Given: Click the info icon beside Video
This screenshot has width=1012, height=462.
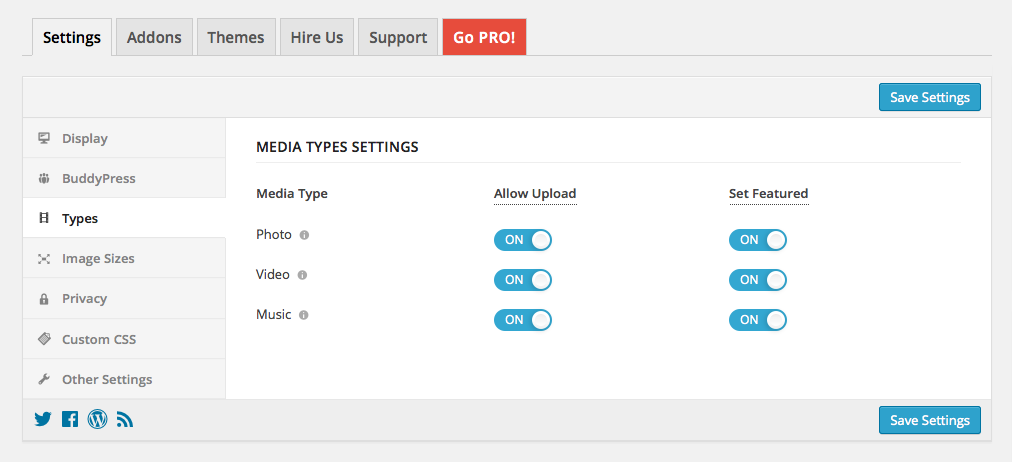Looking at the screenshot, I should click(x=303, y=275).
